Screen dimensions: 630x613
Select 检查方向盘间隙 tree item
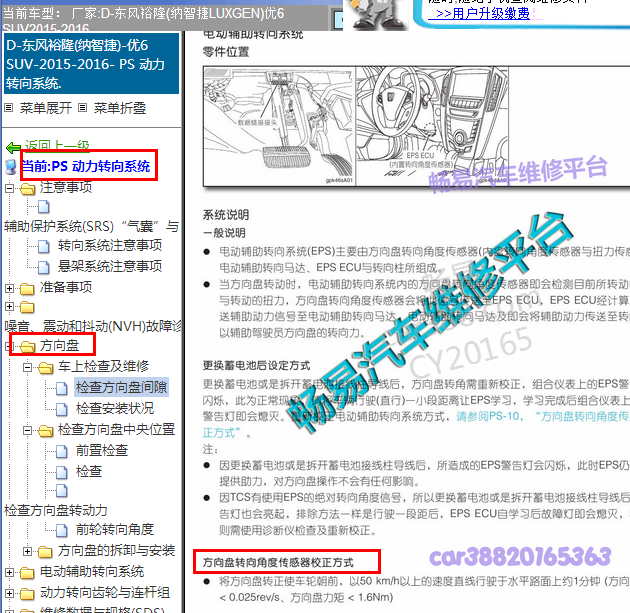click(x=121, y=387)
